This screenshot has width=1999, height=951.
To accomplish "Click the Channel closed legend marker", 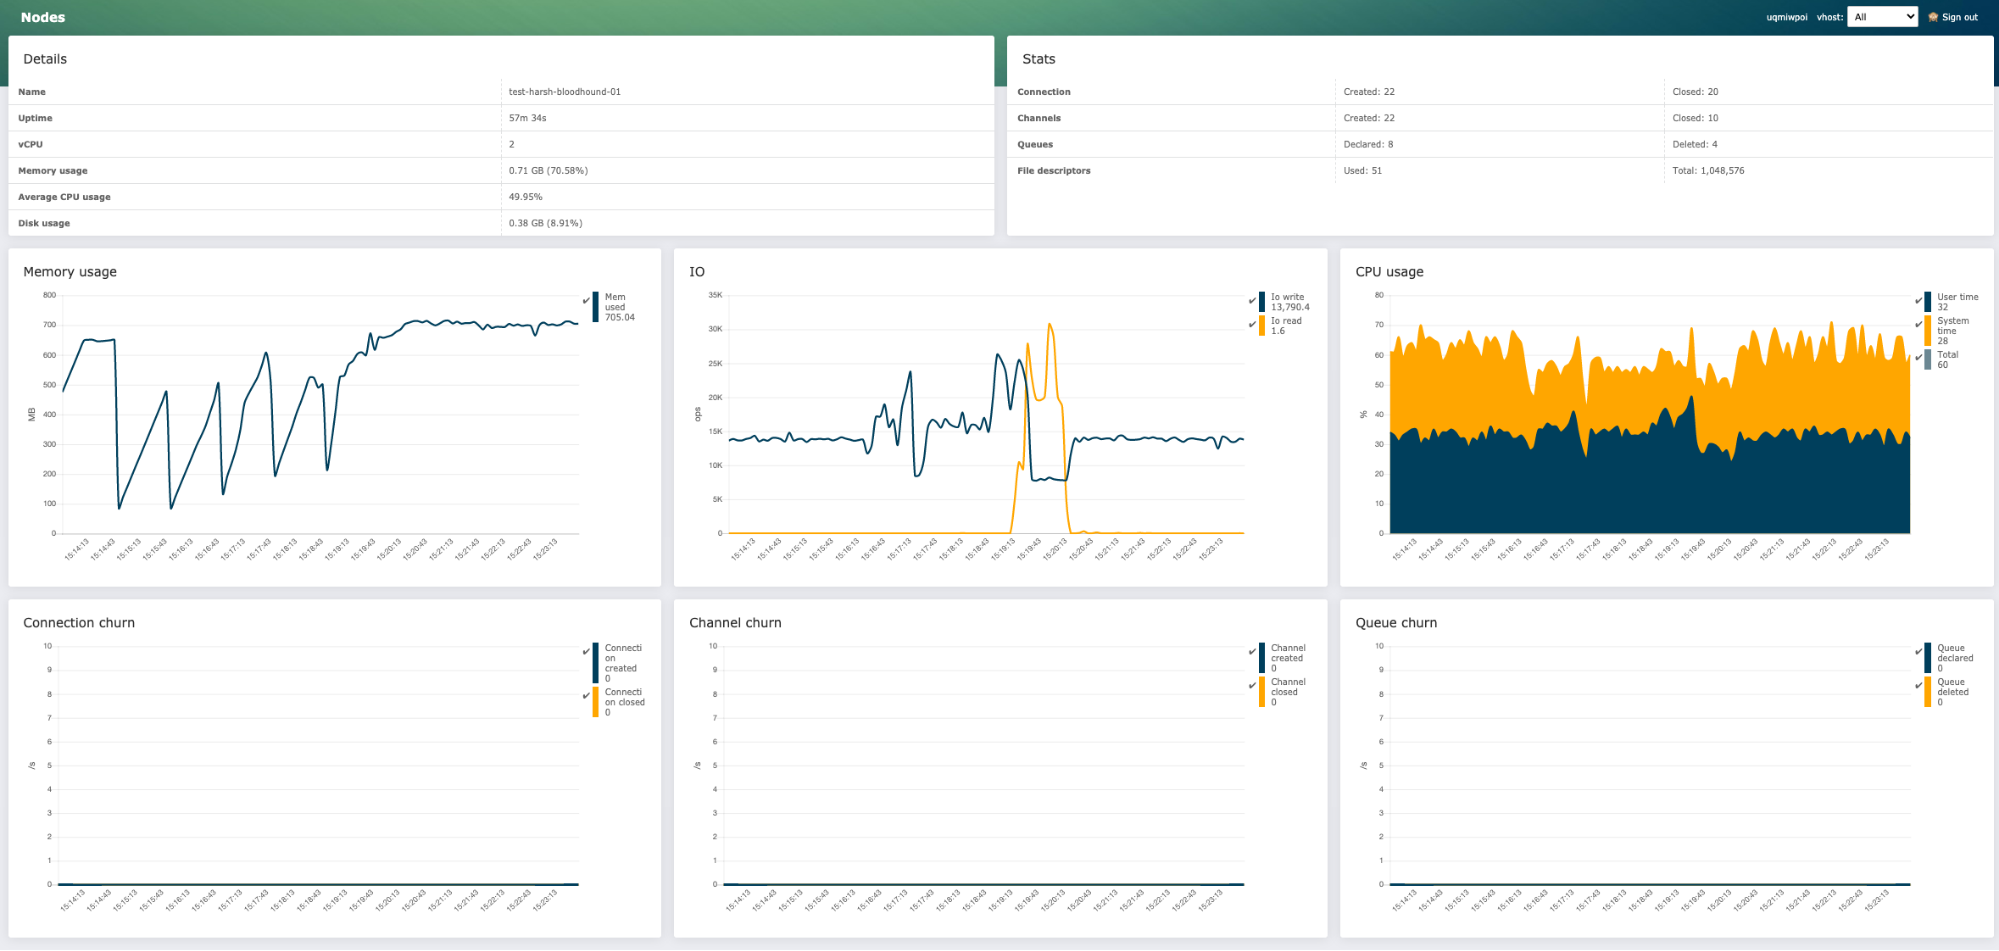I will 1260,692.
